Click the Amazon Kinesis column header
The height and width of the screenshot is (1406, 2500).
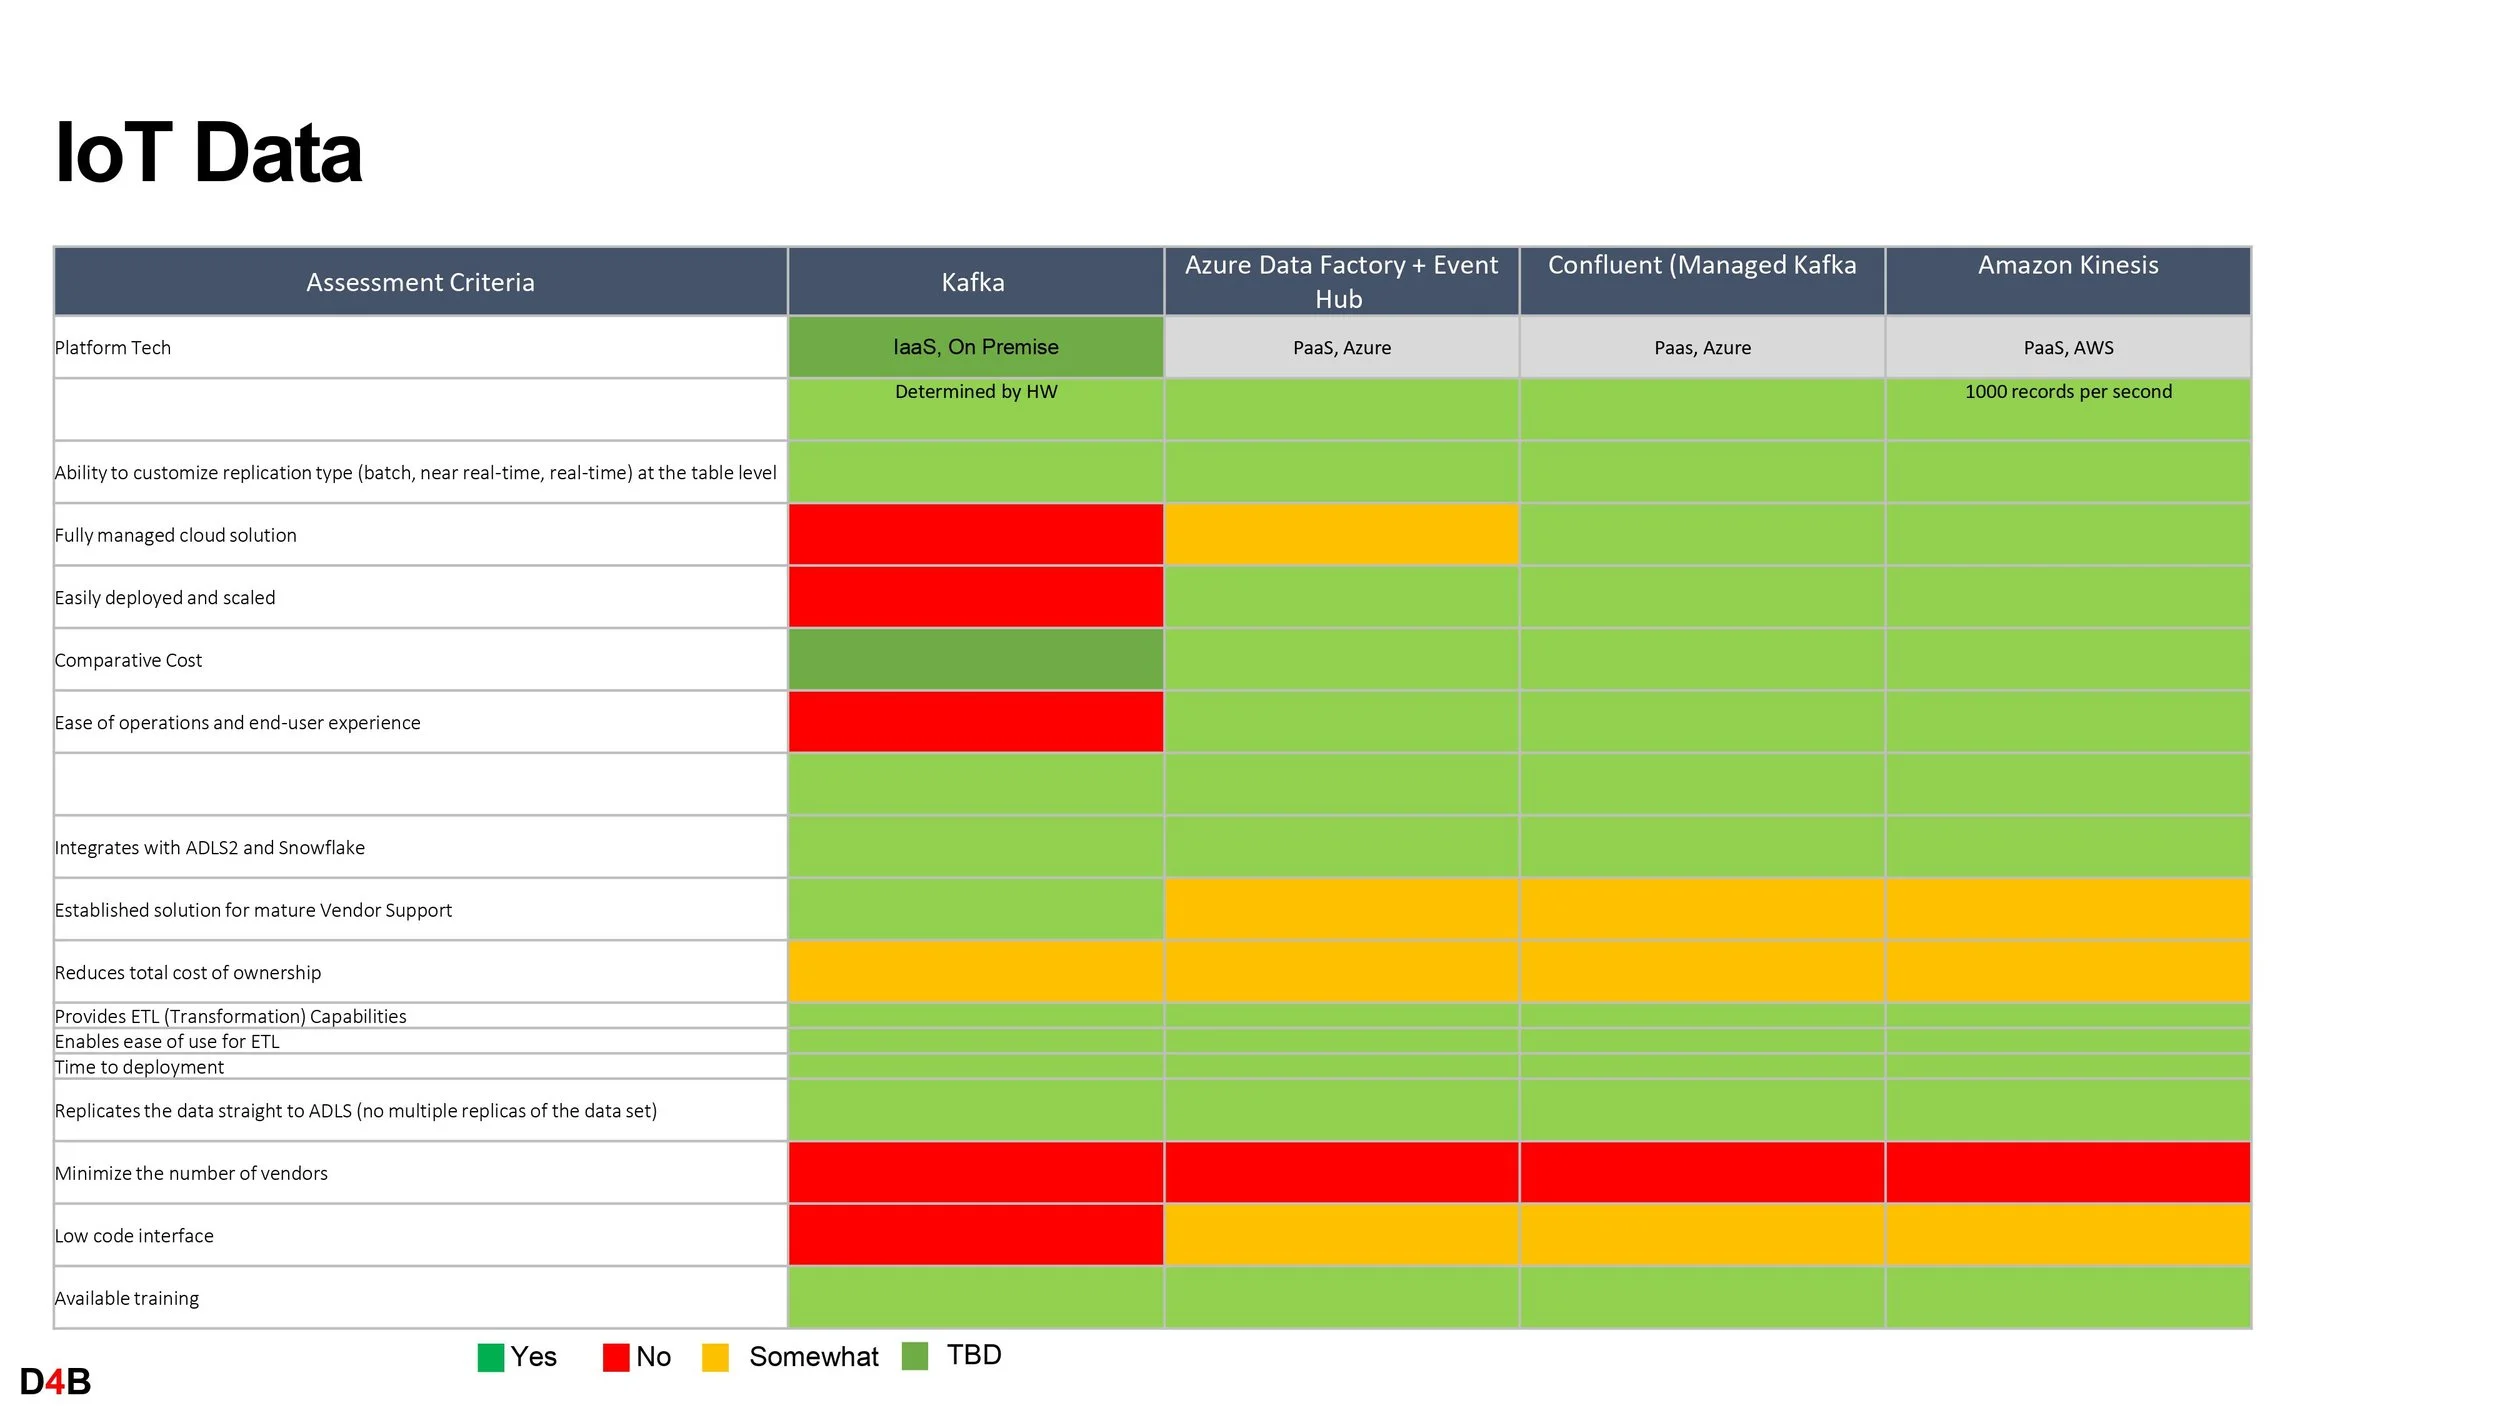2067,265
